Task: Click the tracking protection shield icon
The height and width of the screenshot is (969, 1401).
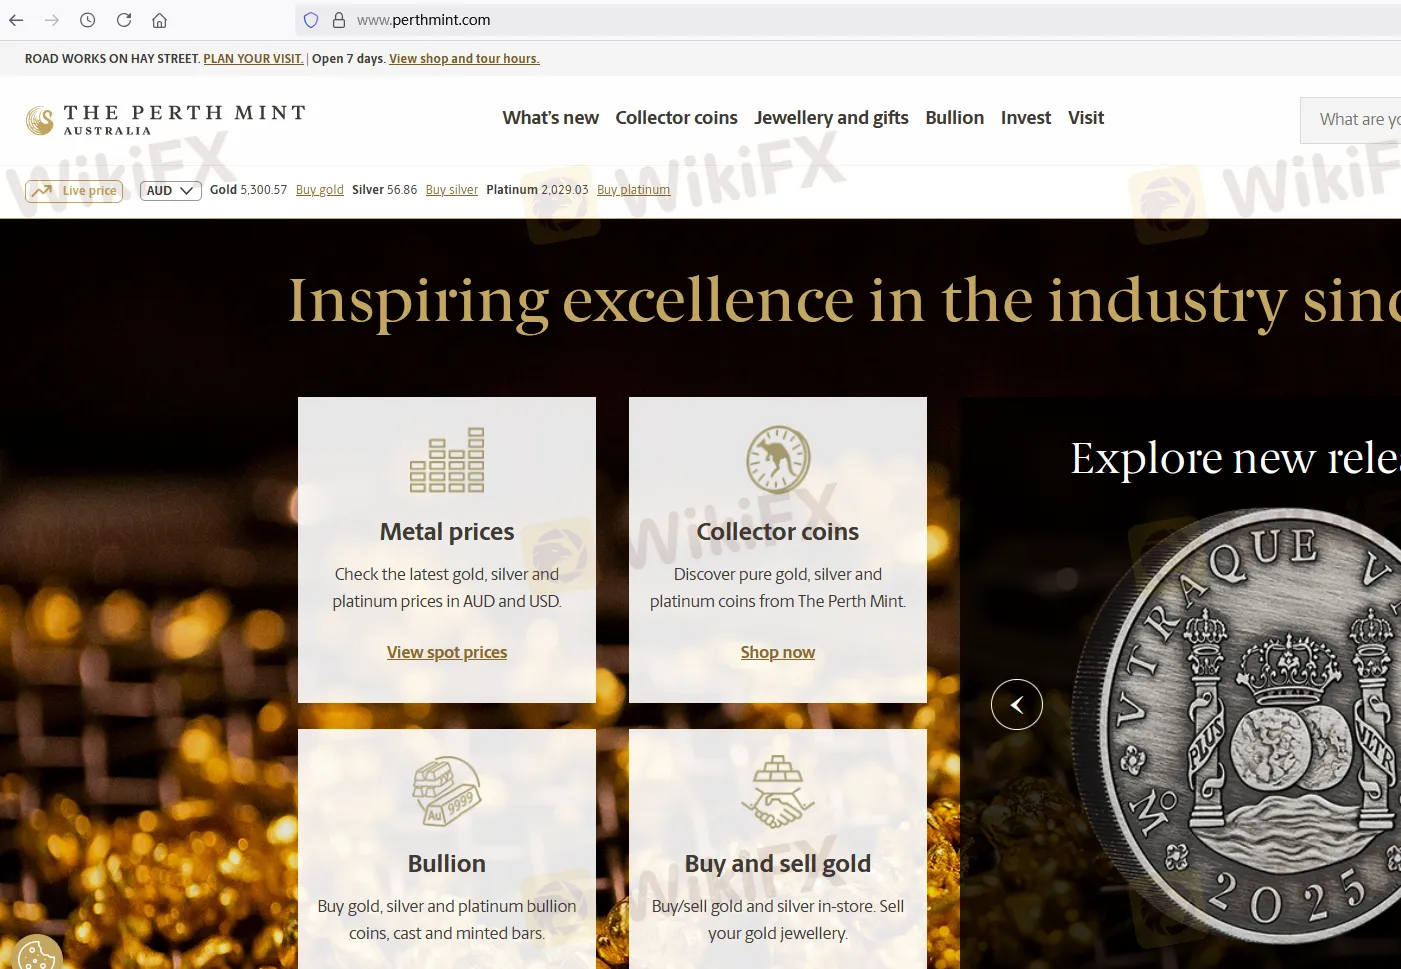Action: (x=310, y=19)
